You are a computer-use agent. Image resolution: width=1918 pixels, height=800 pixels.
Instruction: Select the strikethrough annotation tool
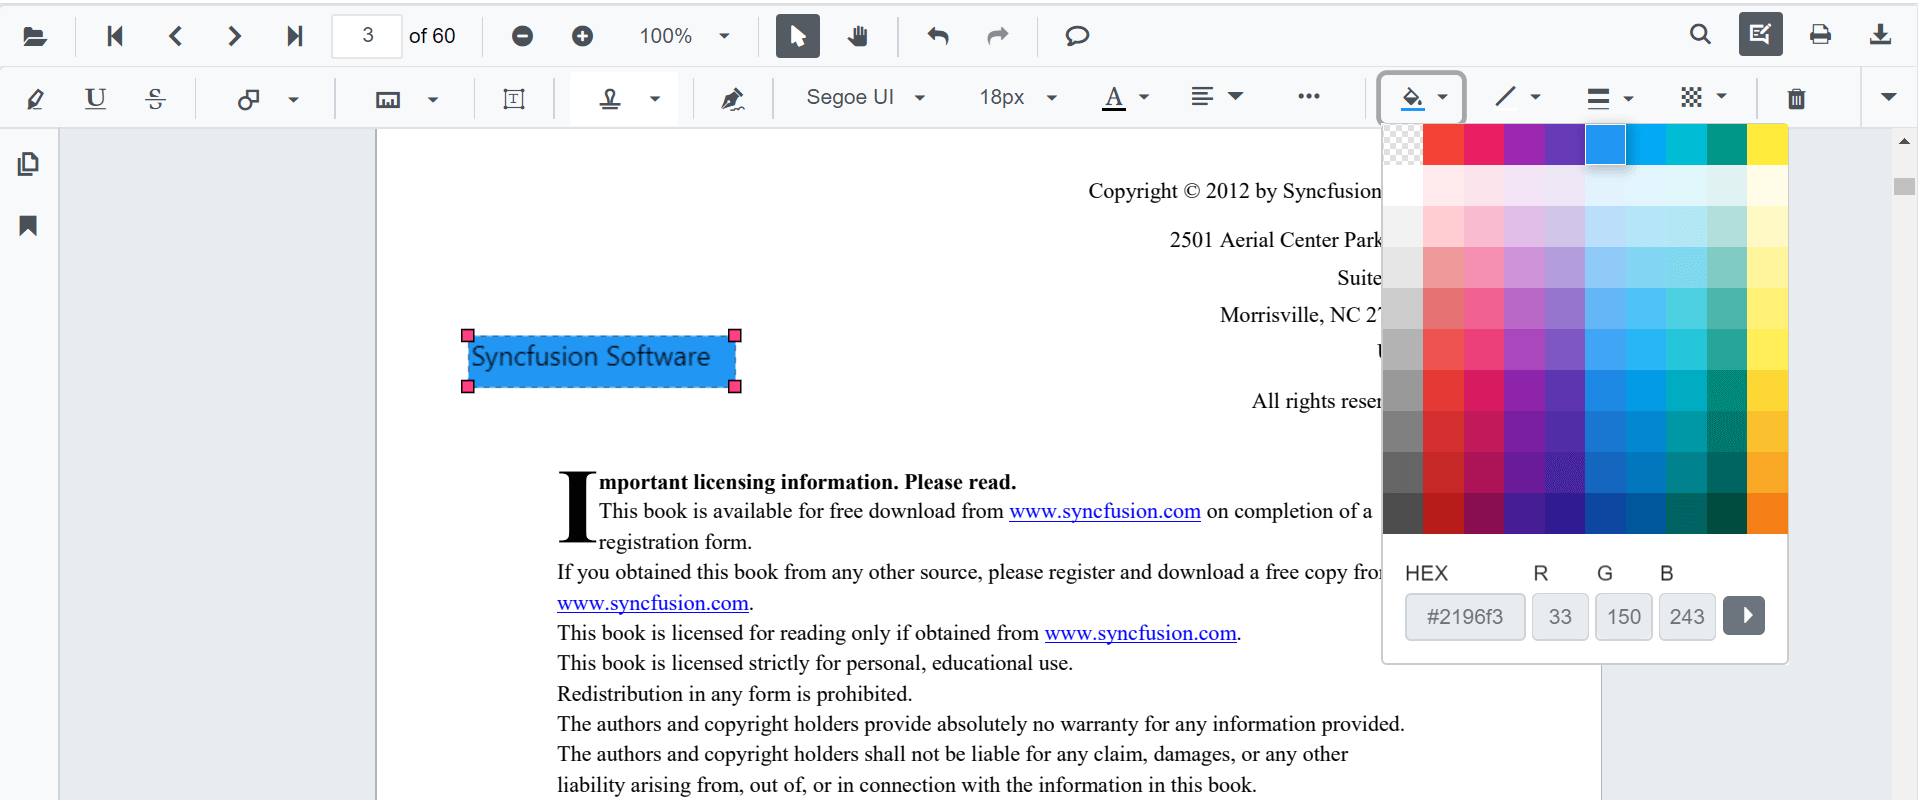(x=155, y=98)
